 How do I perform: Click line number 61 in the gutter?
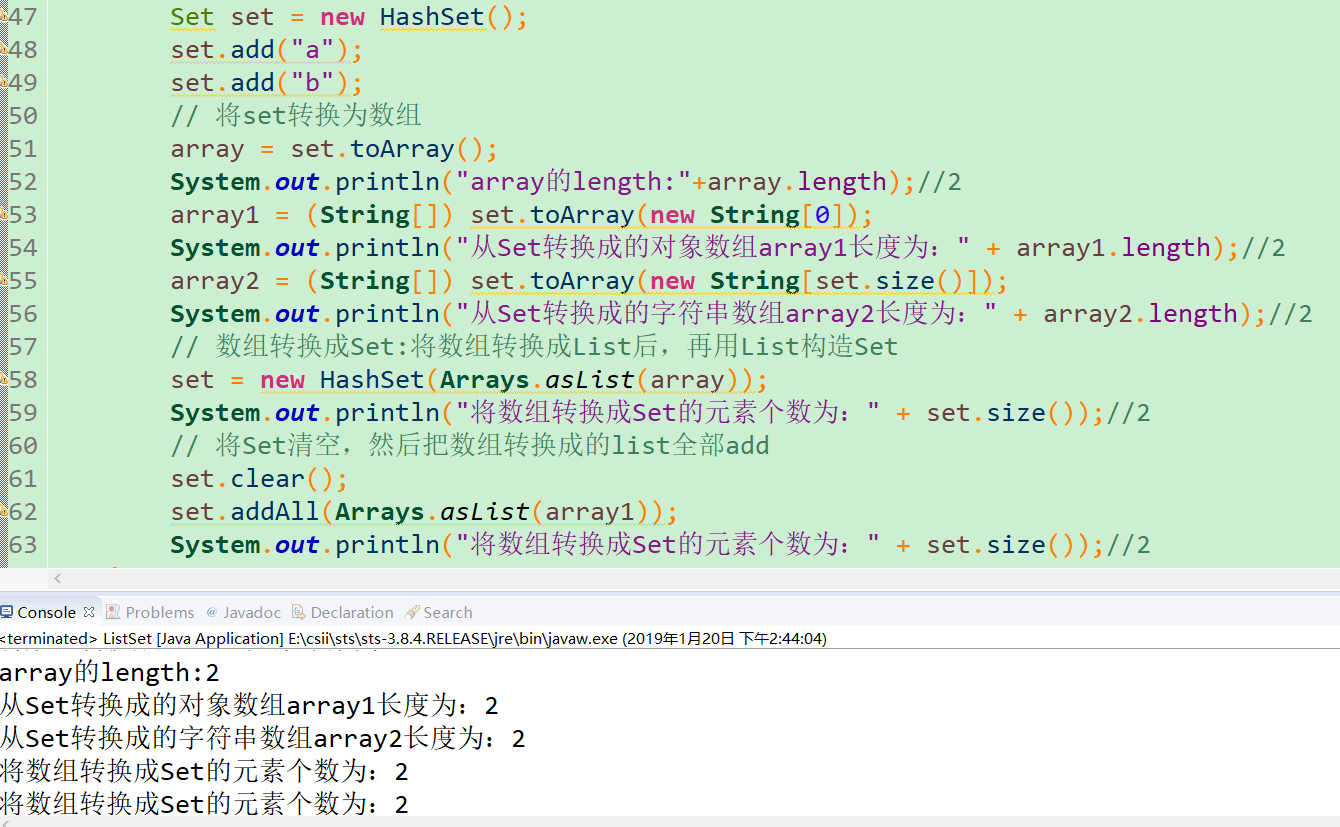23,479
